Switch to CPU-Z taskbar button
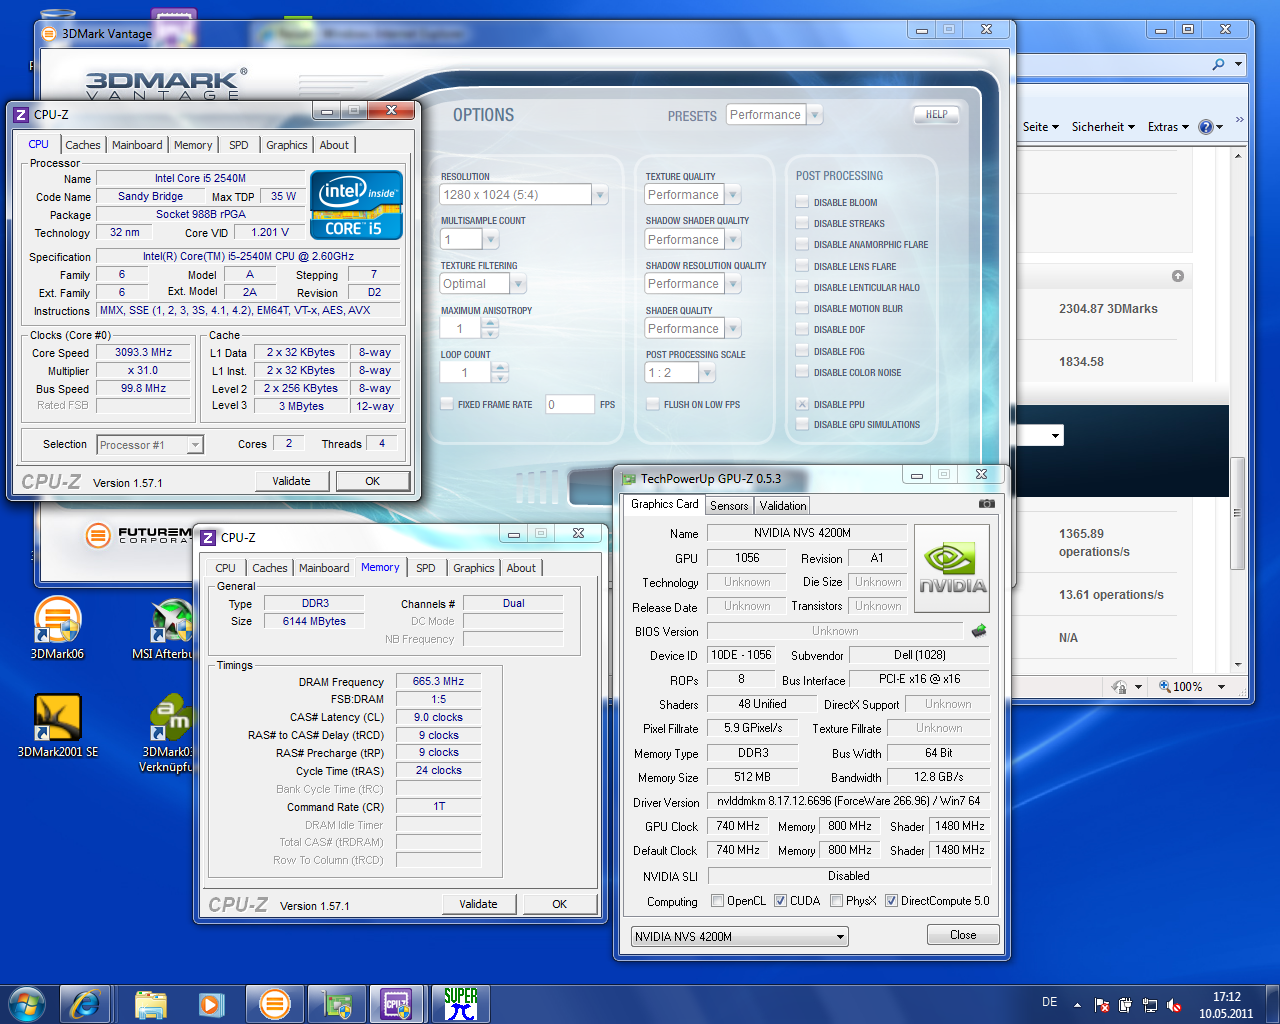 (x=397, y=1004)
